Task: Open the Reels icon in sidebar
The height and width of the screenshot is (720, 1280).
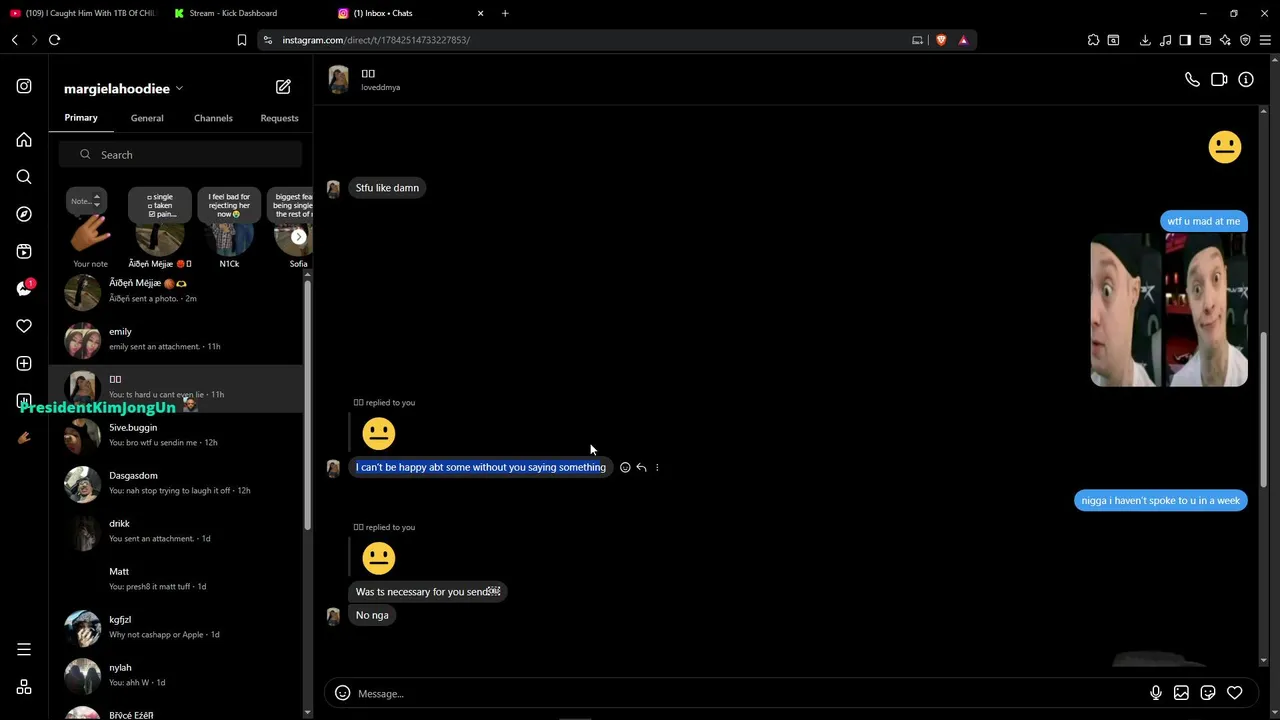Action: click(x=24, y=251)
